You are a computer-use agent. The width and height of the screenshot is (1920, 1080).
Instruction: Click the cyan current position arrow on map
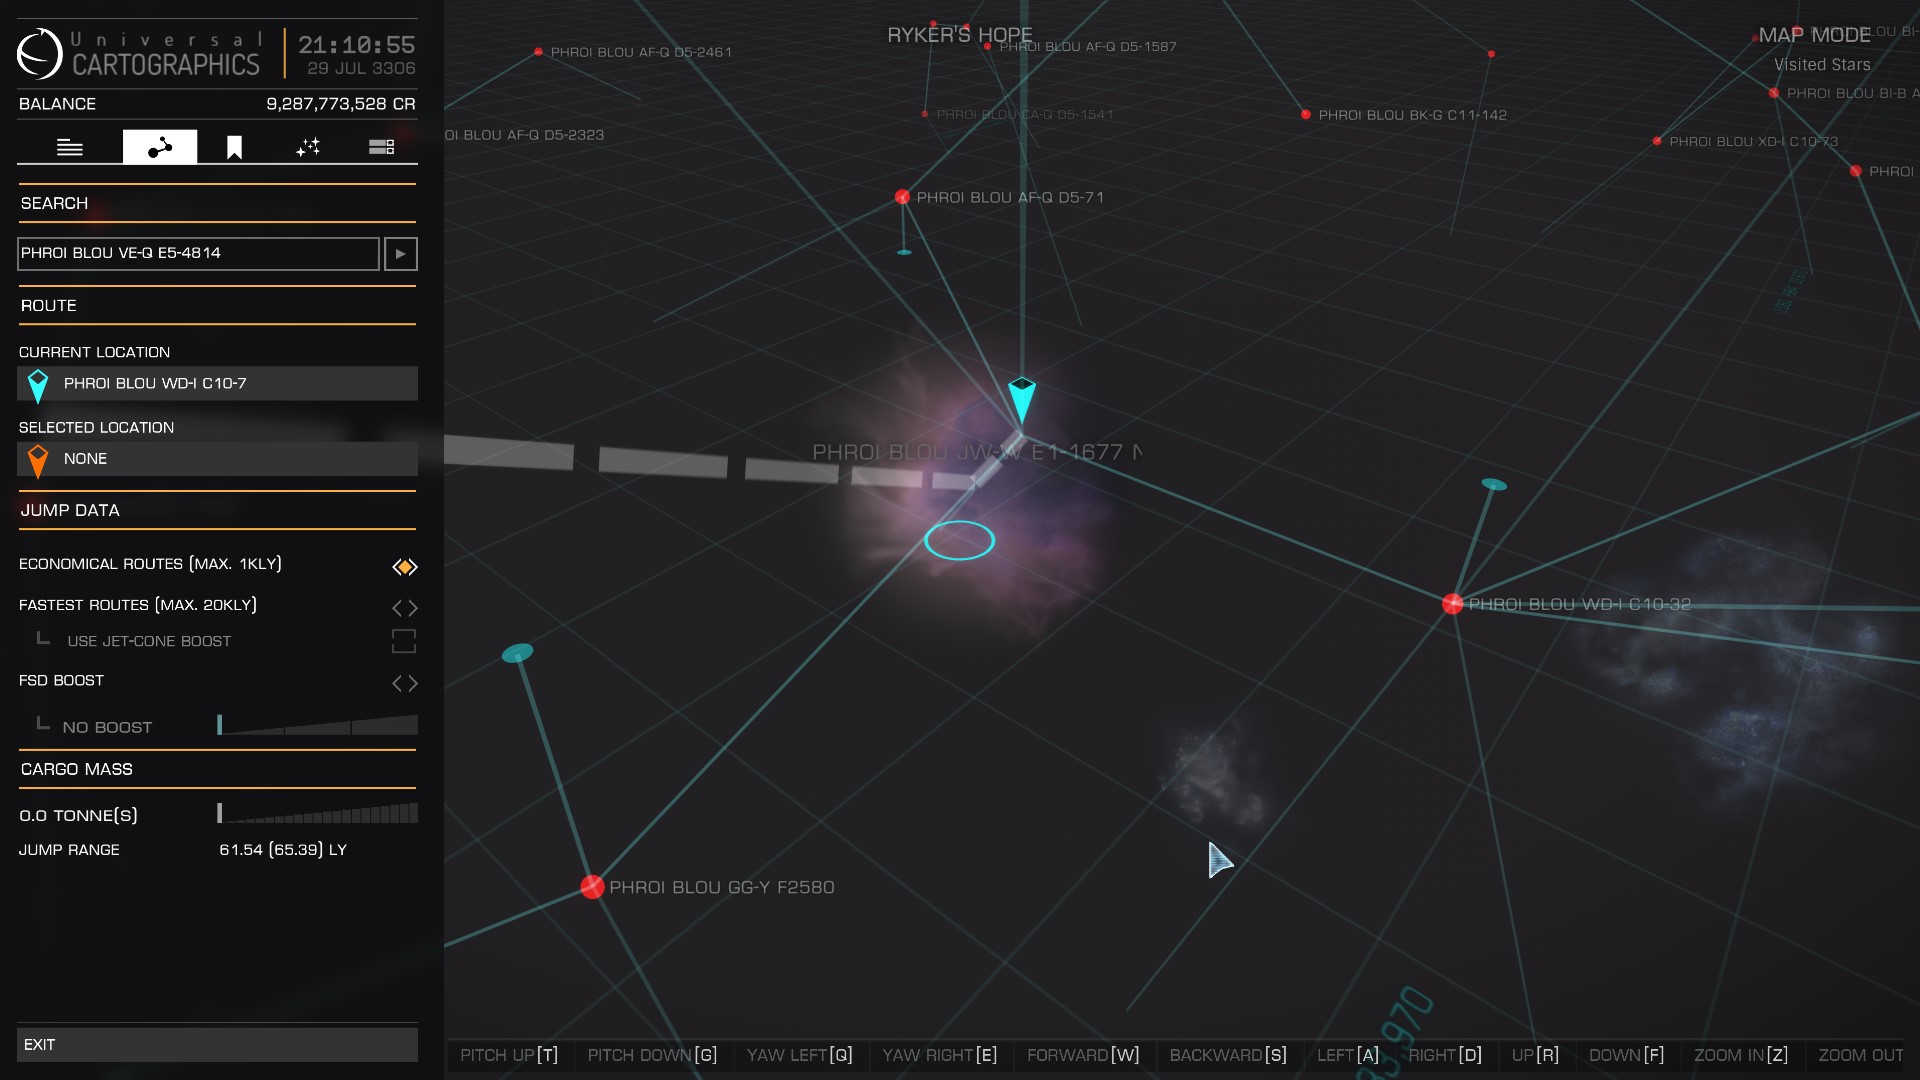pos(1021,400)
